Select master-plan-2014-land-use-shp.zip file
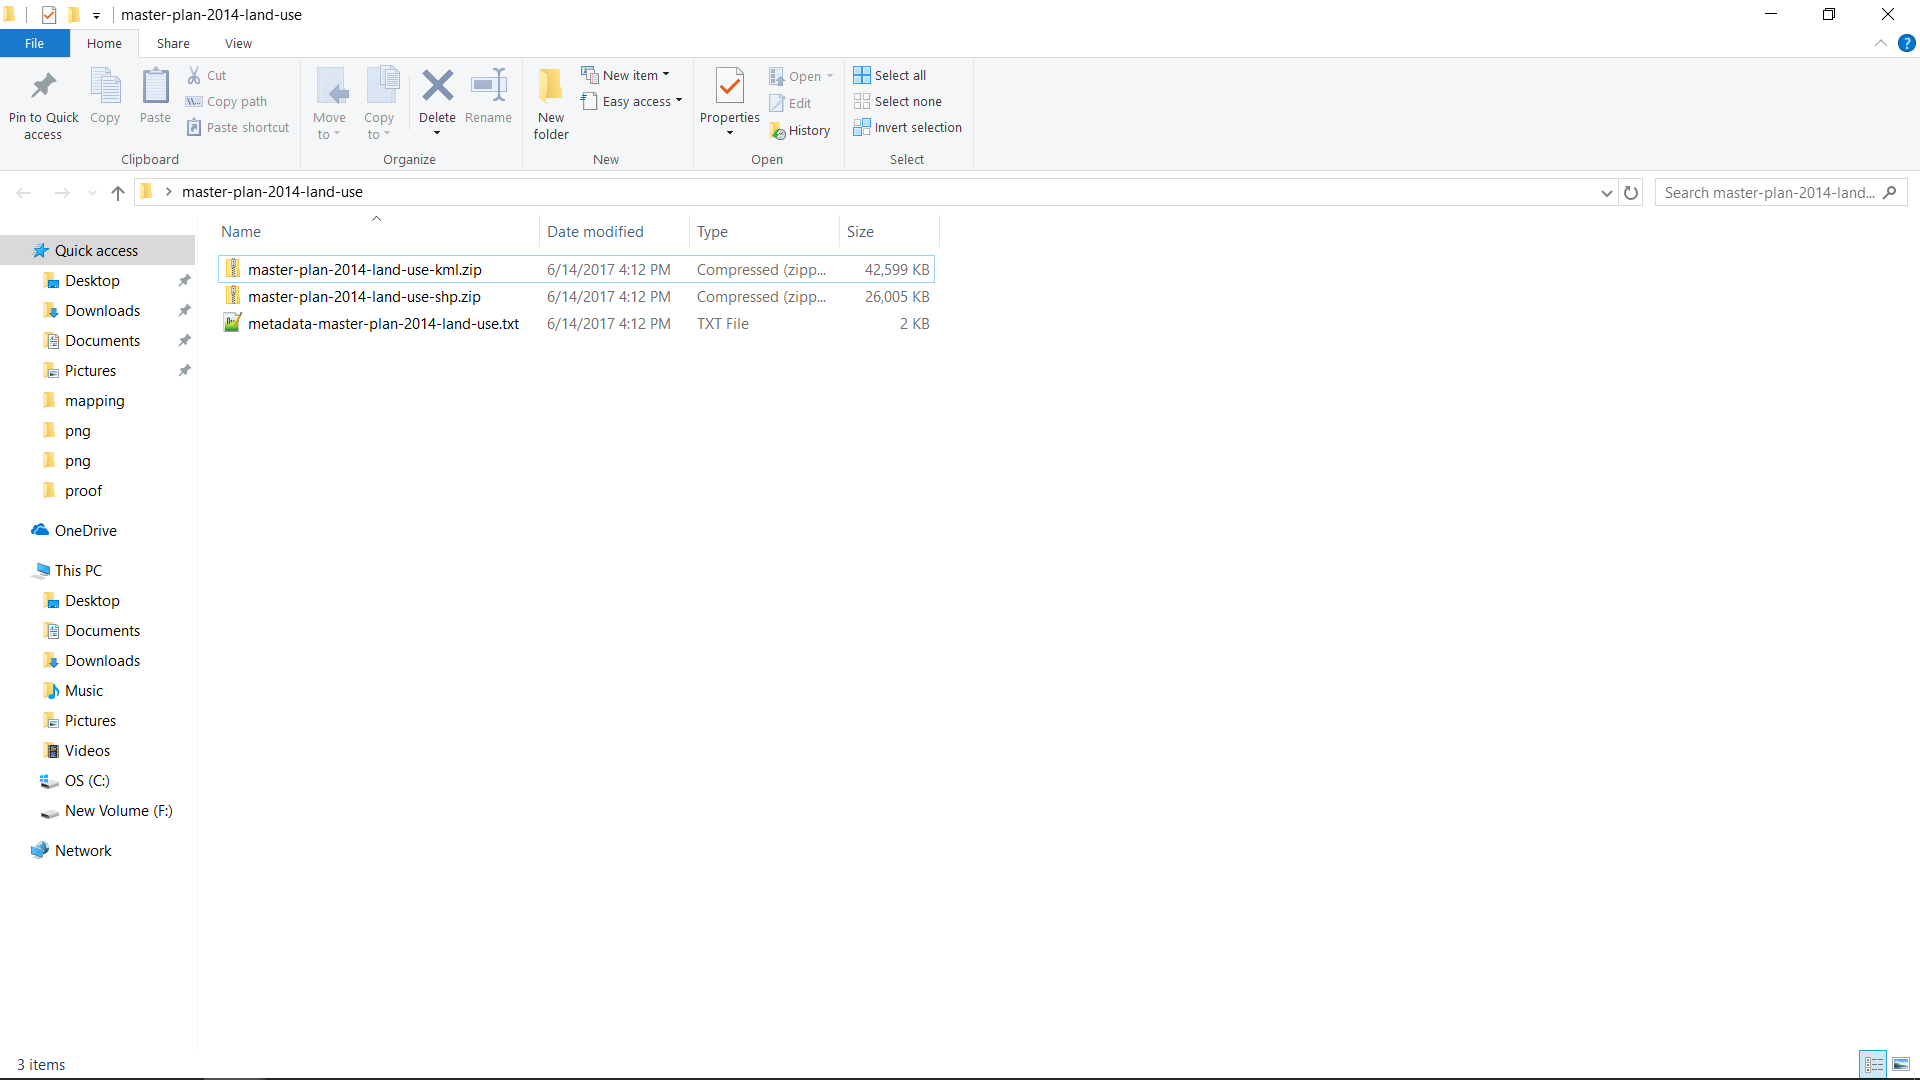Screen dimensions: 1920x1080 (364, 297)
